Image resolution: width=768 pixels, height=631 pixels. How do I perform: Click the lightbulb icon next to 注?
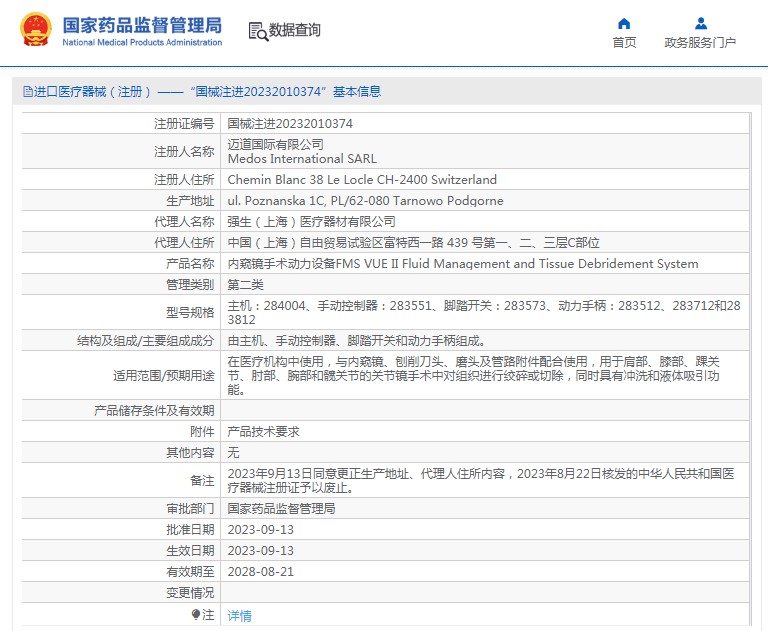pos(195,614)
